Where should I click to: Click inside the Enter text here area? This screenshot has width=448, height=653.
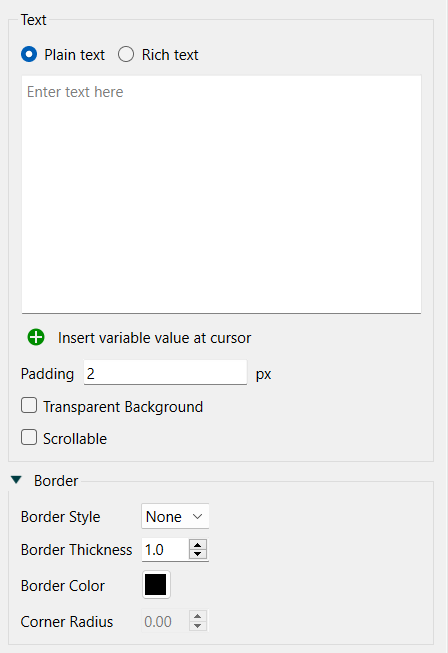pos(222,194)
